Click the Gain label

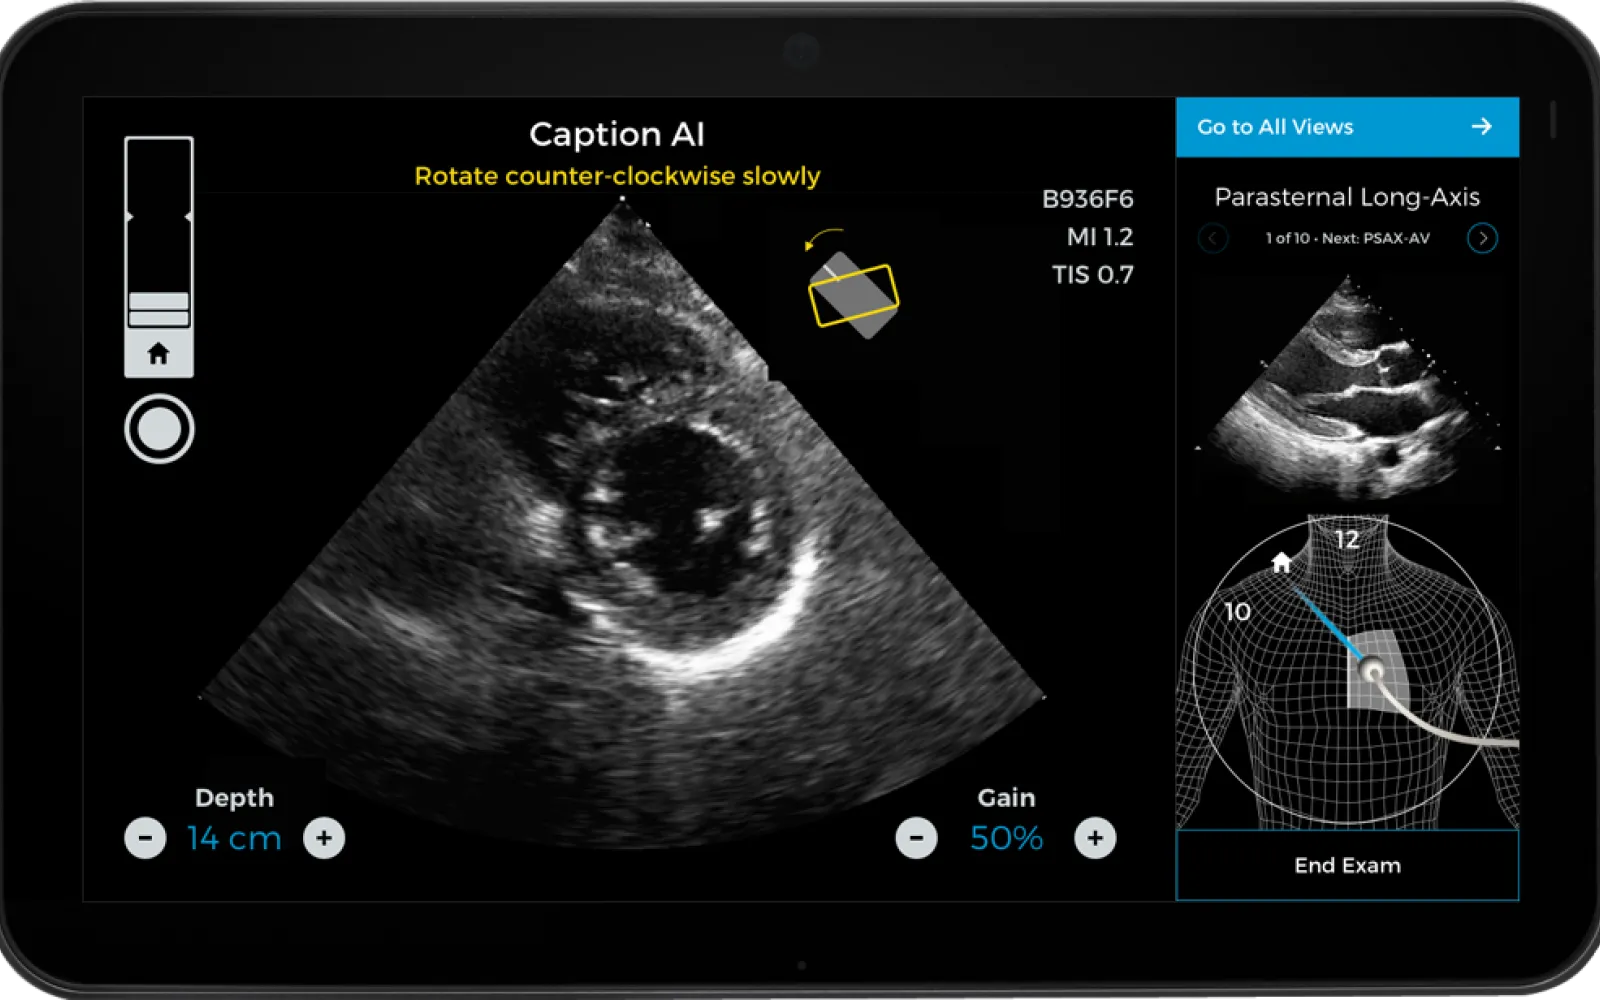point(1006,797)
